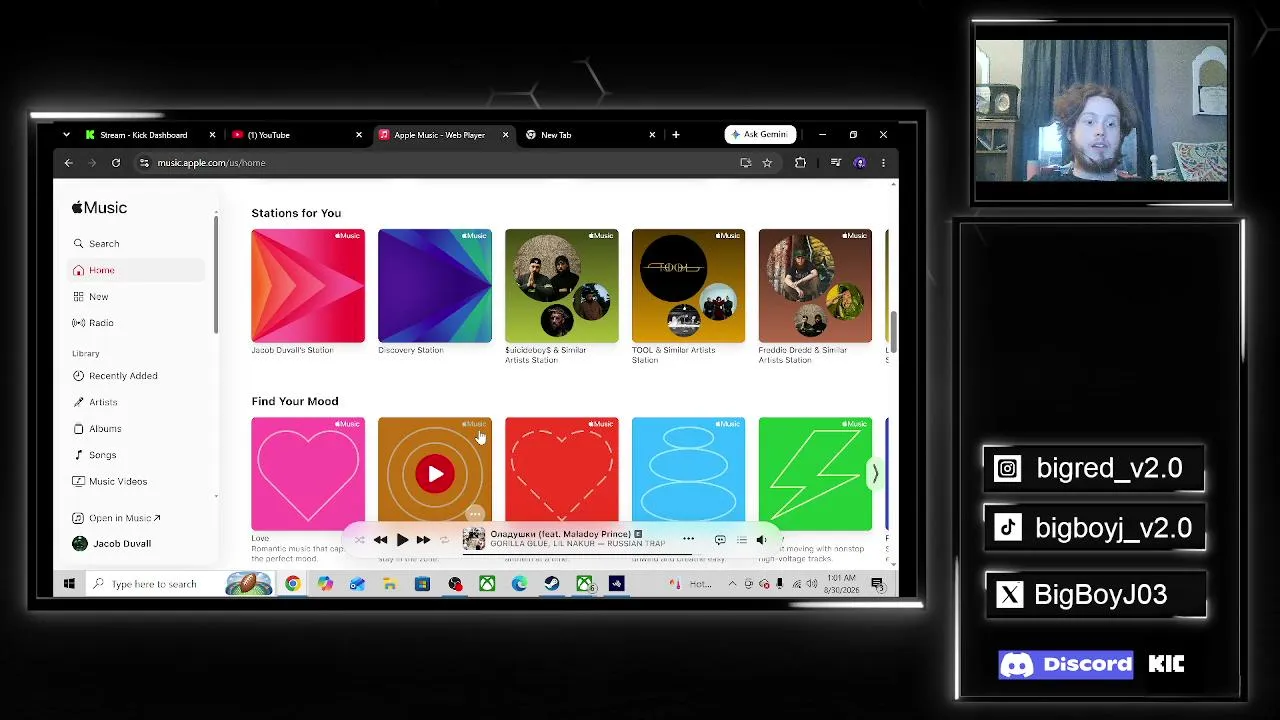Open the Discovery Station tile

tap(435, 286)
